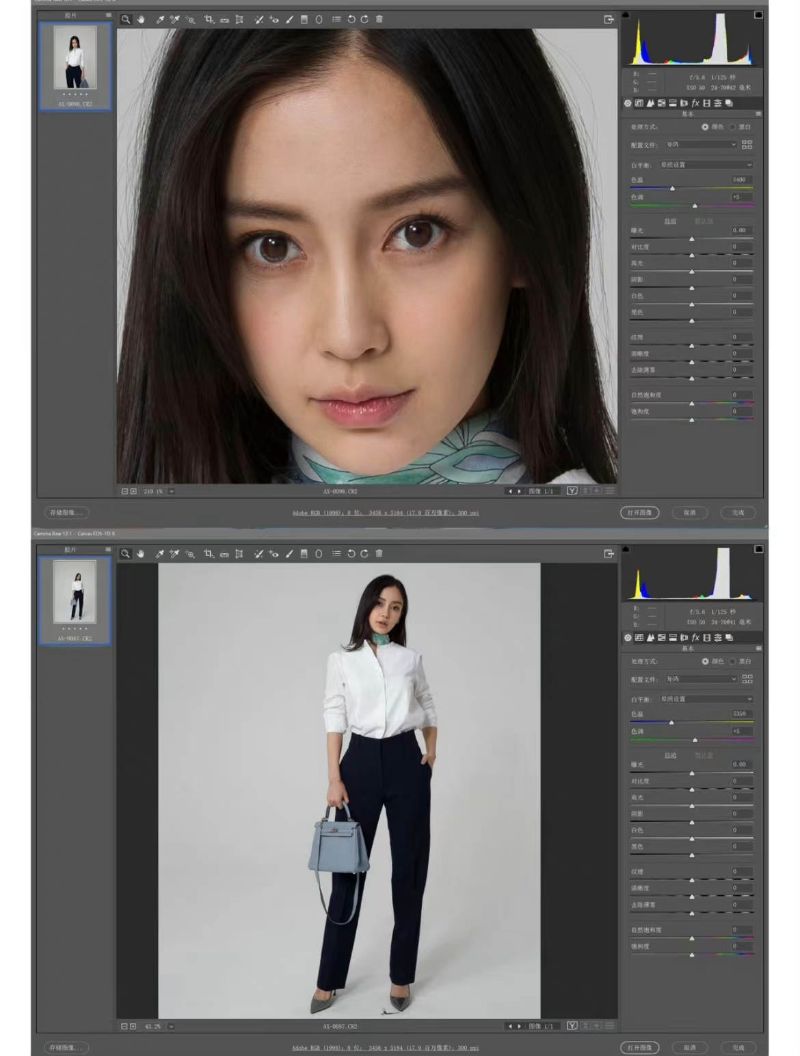Click the trash icon in the close-up portrait toolbar
The image size is (800, 1056).
(380, 19)
